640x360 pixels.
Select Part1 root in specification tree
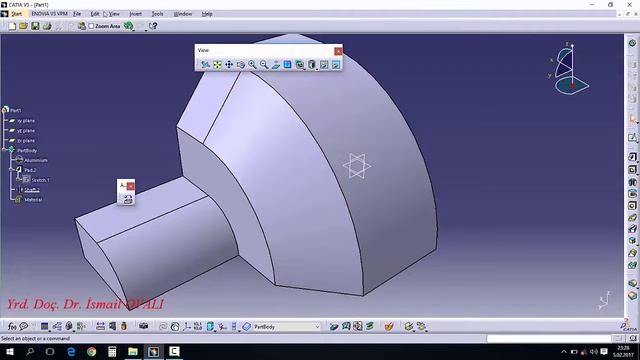(x=16, y=110)
